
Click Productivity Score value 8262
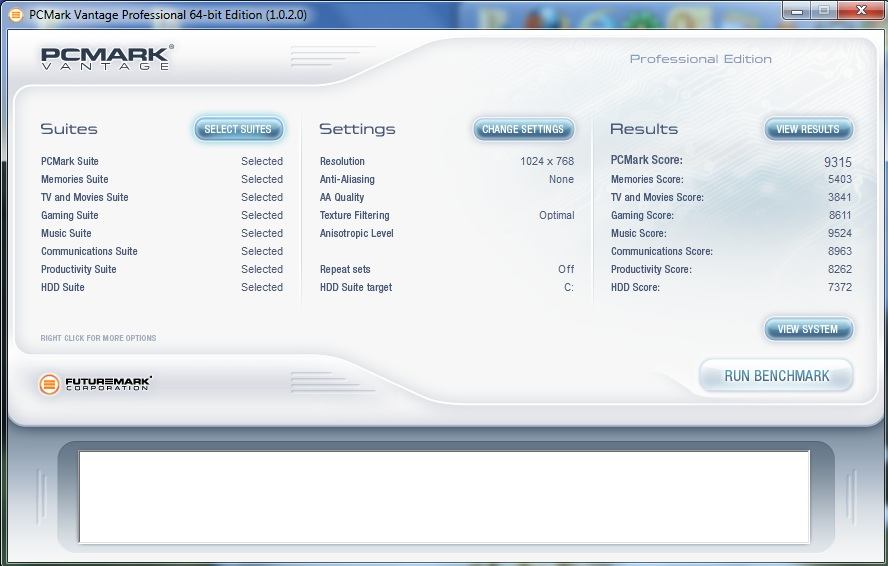[x=840, y=270]
